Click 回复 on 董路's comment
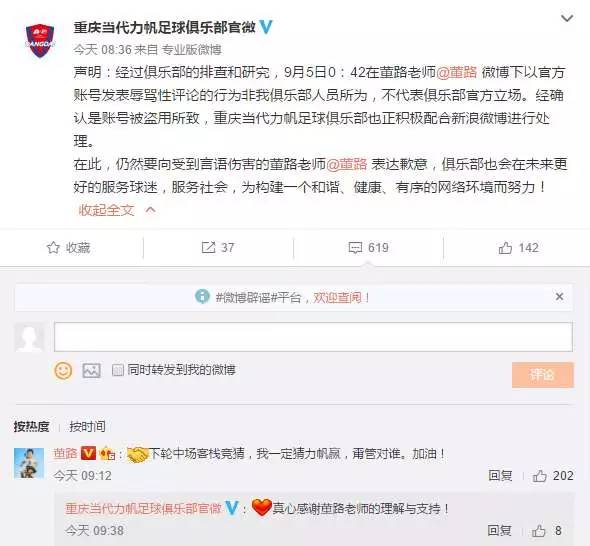 [x=500, y=476]
